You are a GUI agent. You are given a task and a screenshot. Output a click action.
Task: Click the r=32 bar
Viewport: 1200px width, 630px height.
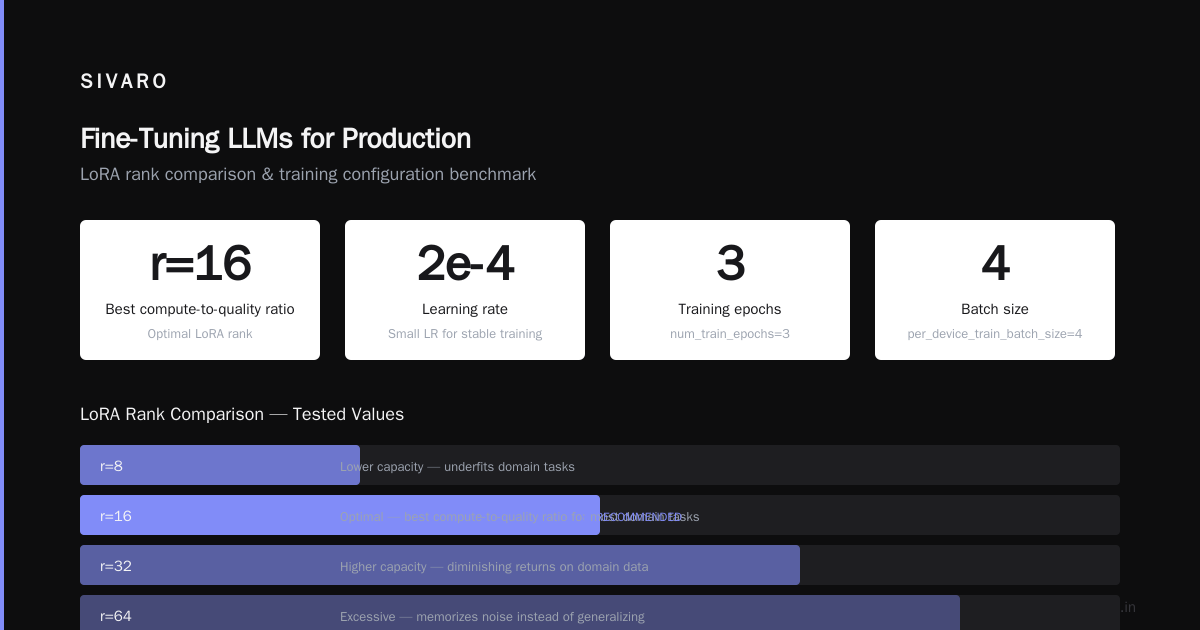tap(440, 565)
